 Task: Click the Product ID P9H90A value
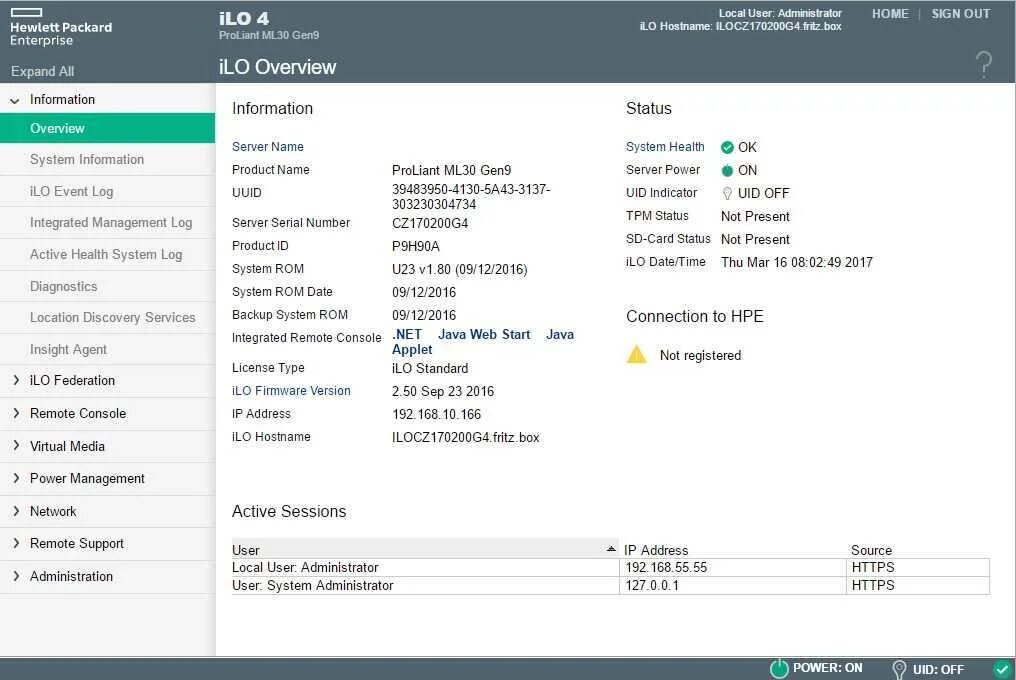point(415,246)
